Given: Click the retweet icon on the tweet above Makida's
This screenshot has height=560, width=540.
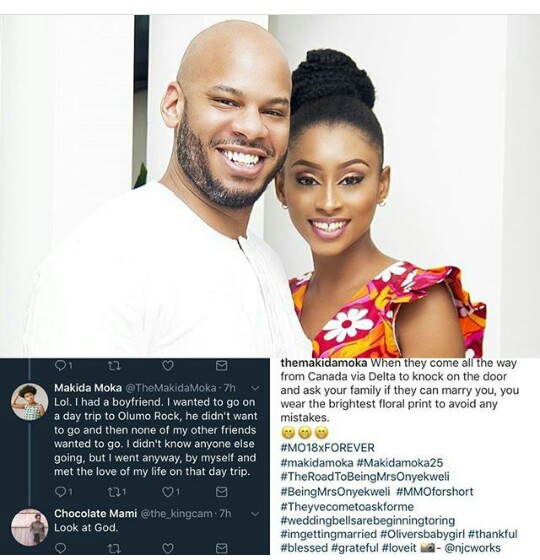Looking at the screenshot, I should tap(114, 365).
